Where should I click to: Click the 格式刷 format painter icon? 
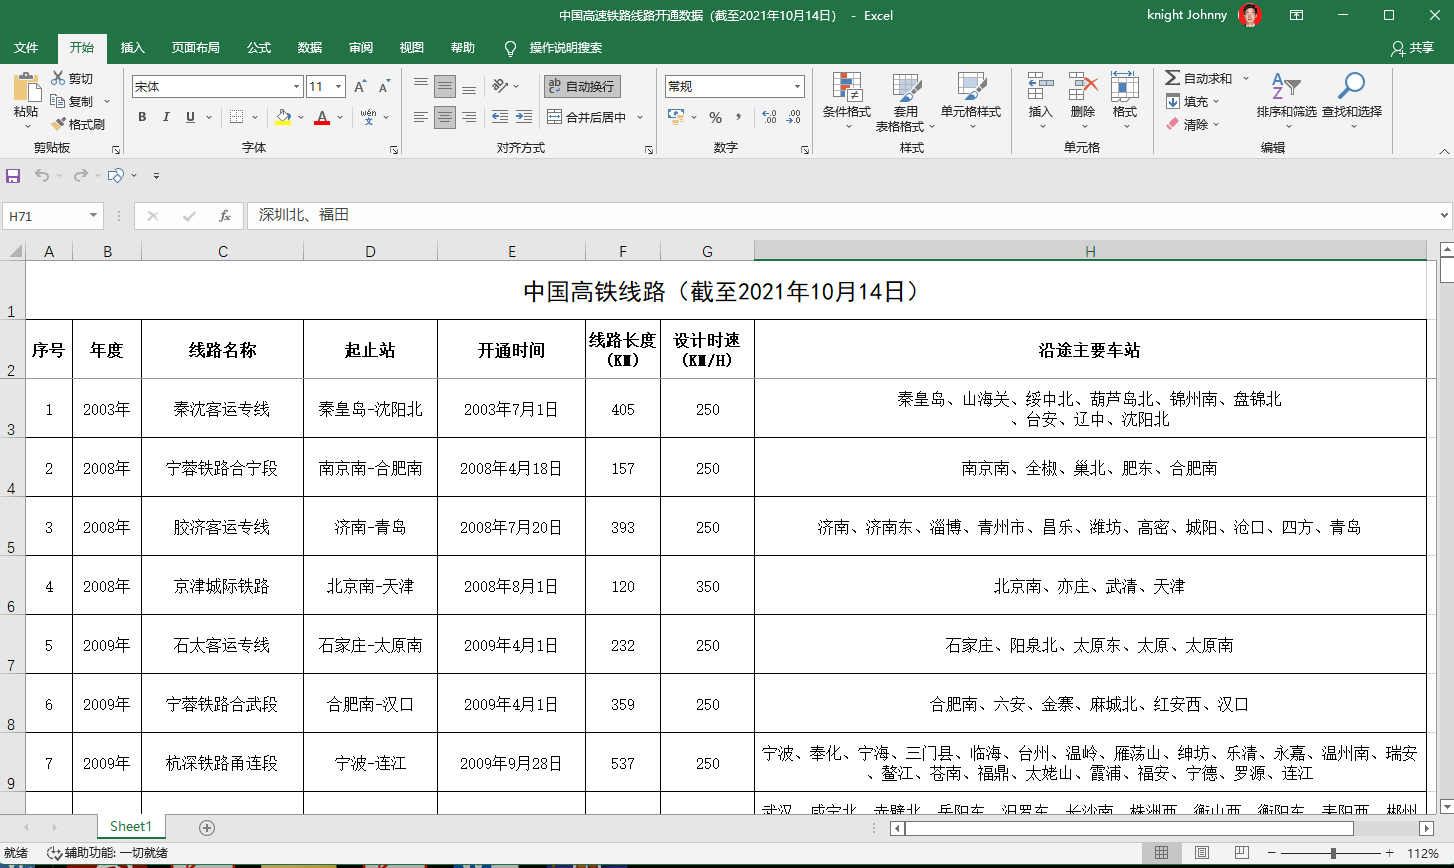coord(57,125)
